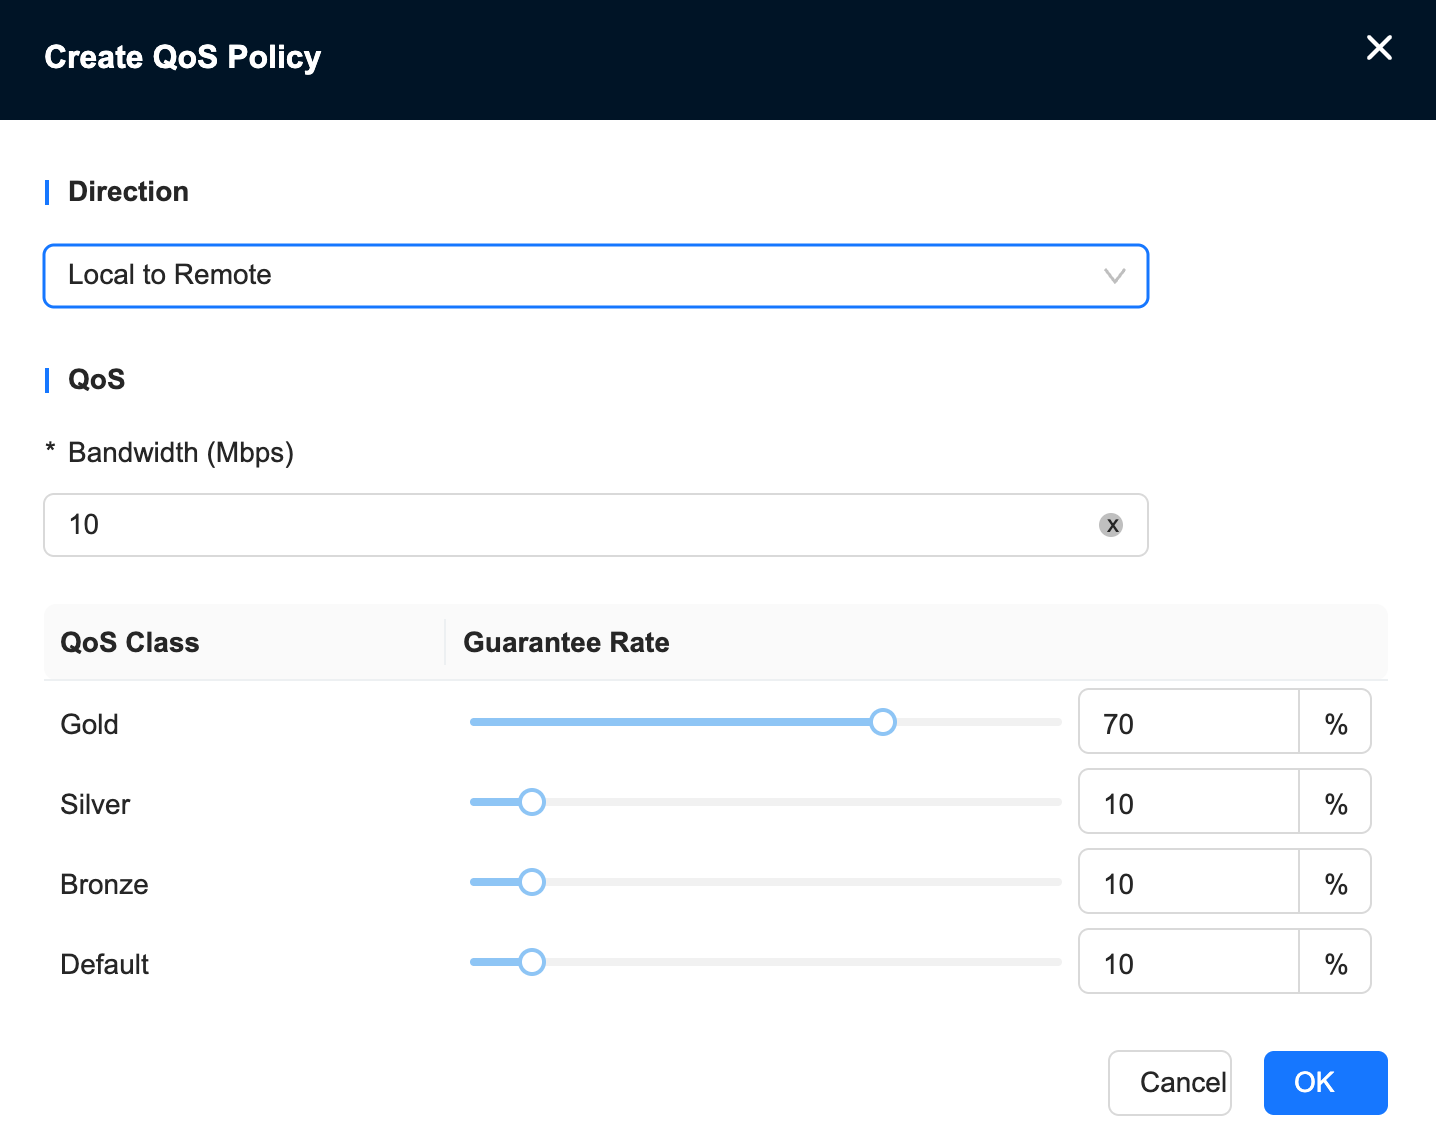The height and width of the screenshot is (1142, 1436).
Task: Open the Direction dropdown
Action: click(596, 276)
